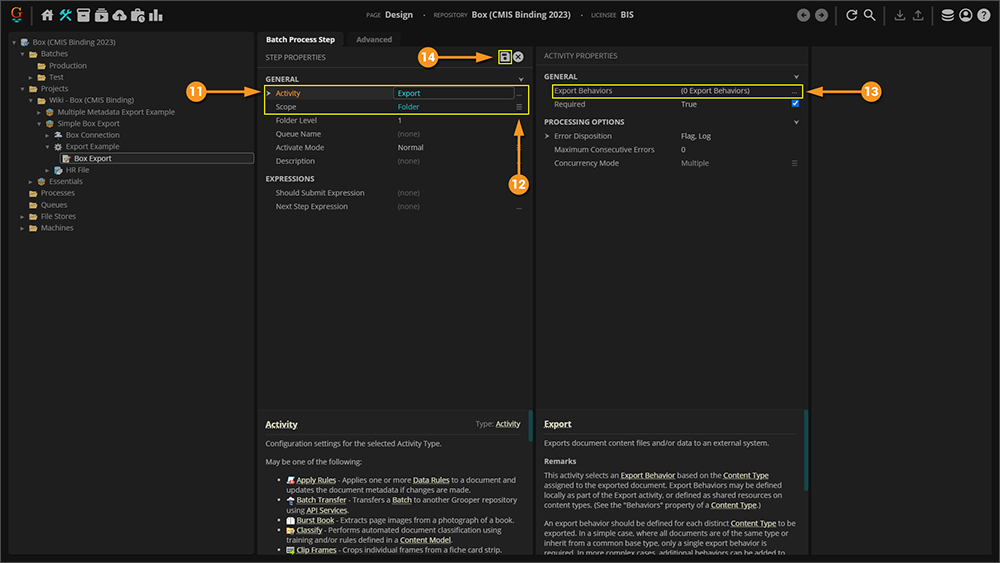The width and height of the screenshot is (1000, 563).
Task: Click the refresh icon in top bar
Action: click(x=852, y=15)
